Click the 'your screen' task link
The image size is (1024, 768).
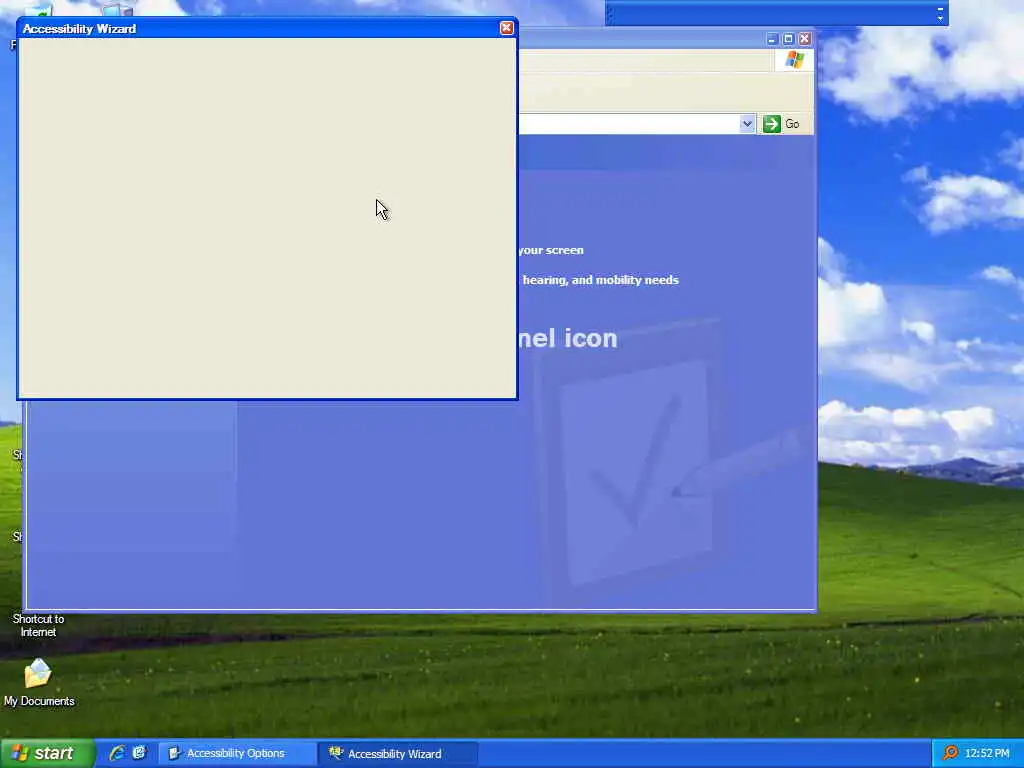tap(551, 250)
